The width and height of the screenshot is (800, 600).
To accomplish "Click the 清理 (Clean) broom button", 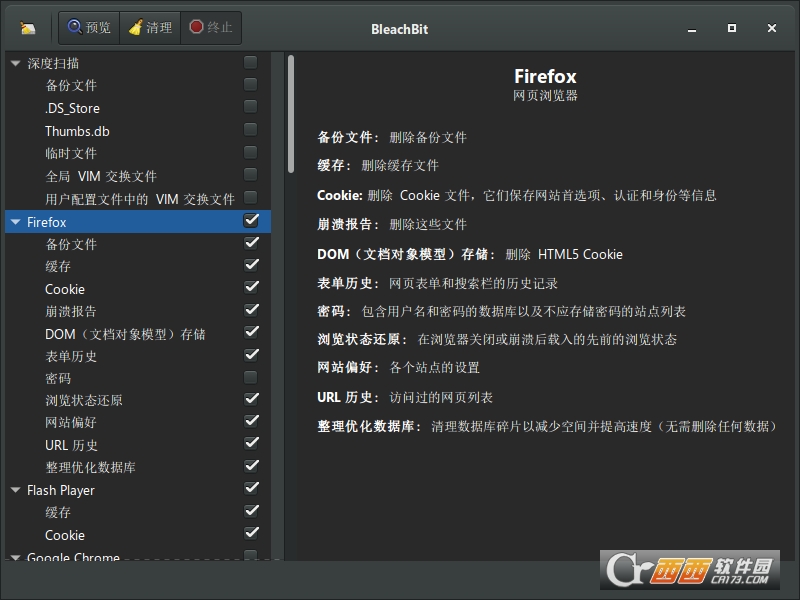I will (150, 28).
